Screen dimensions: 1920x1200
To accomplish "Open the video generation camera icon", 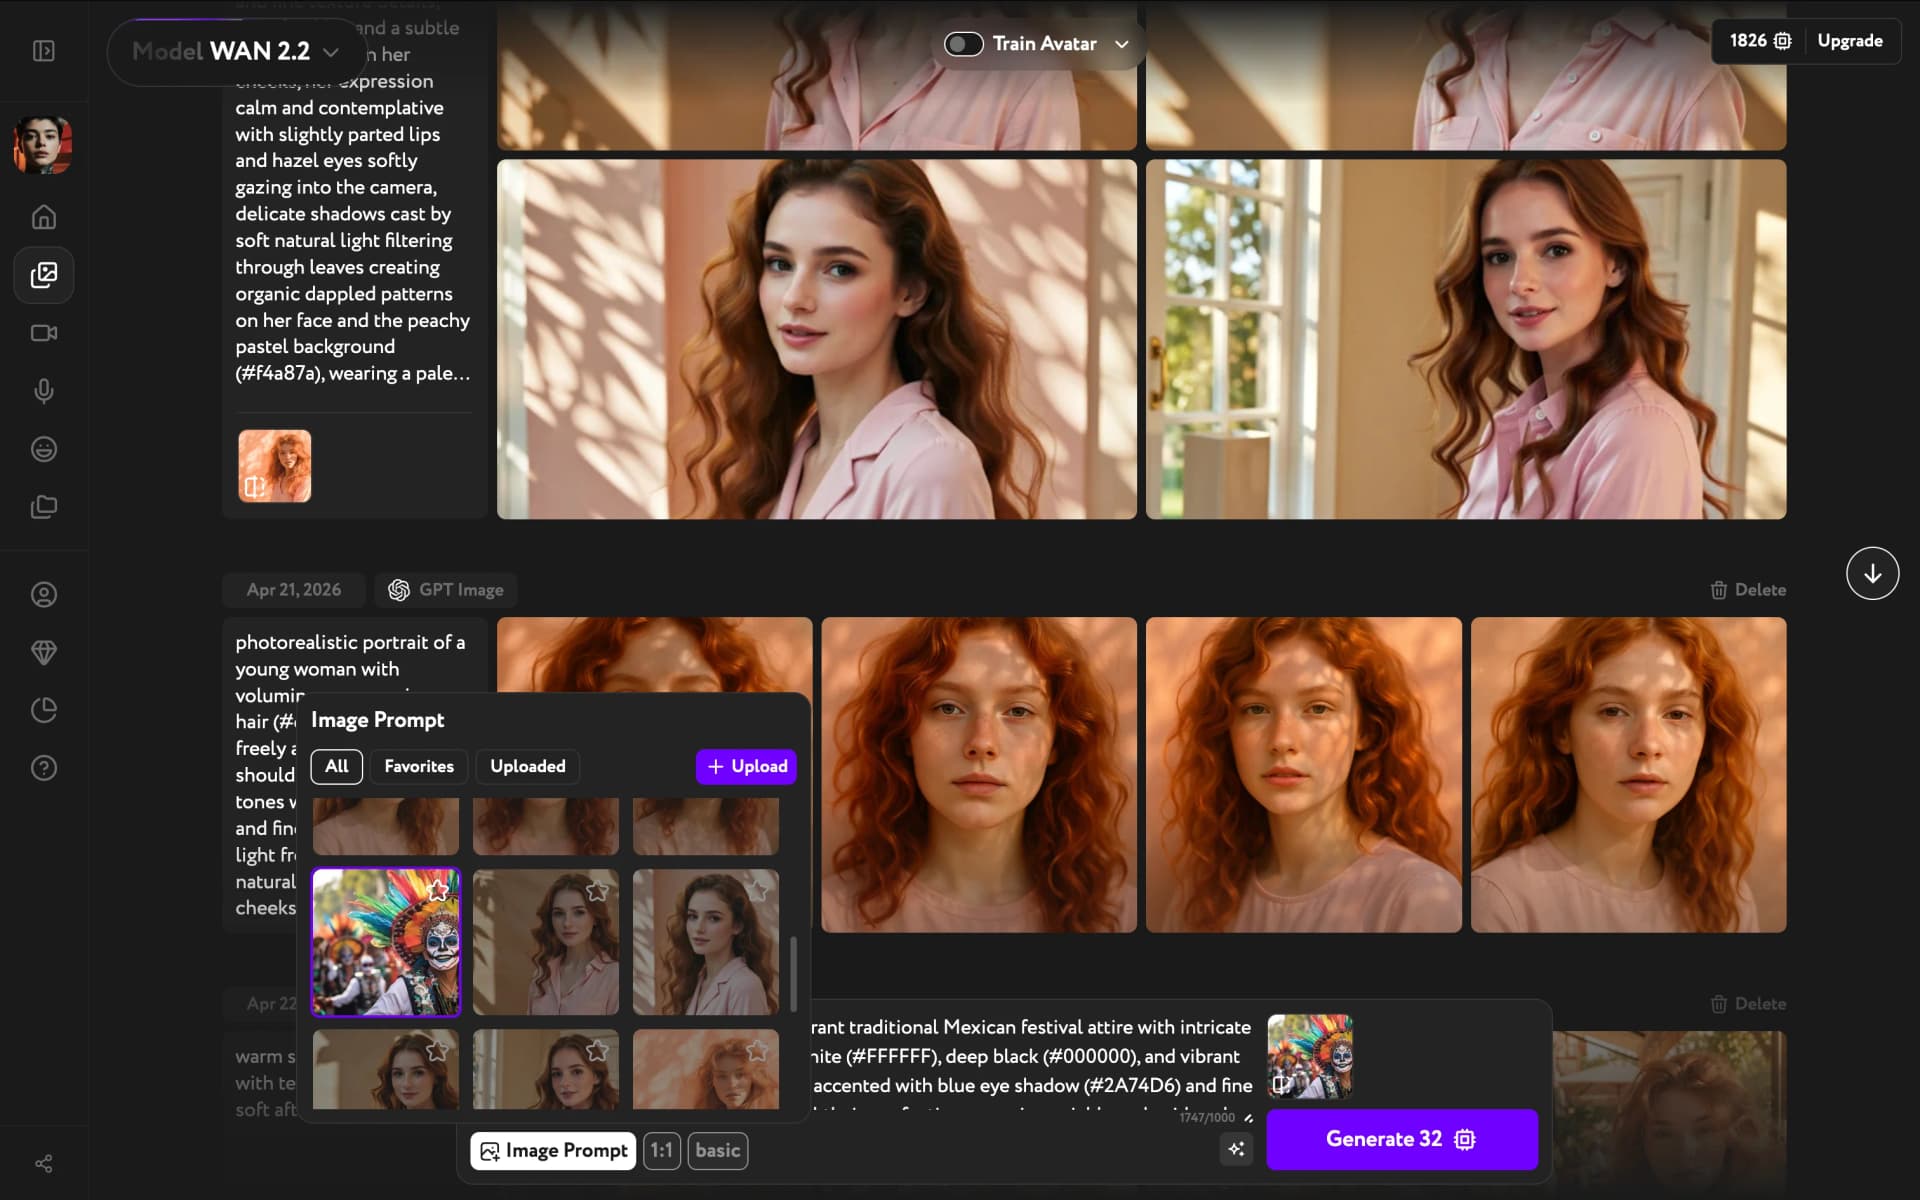I will pos(43,333).
